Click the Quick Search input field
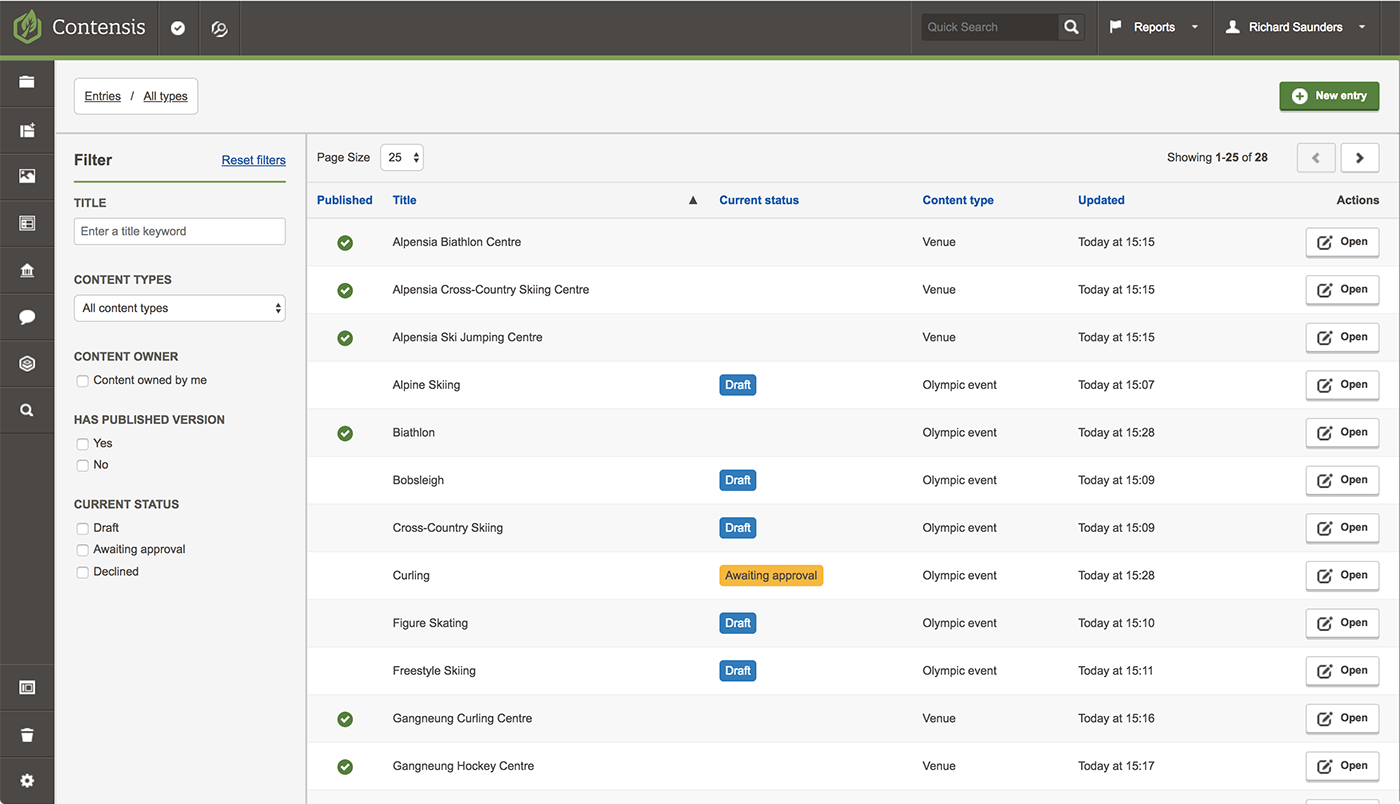 pyautogui.click(x=990, y=27)
